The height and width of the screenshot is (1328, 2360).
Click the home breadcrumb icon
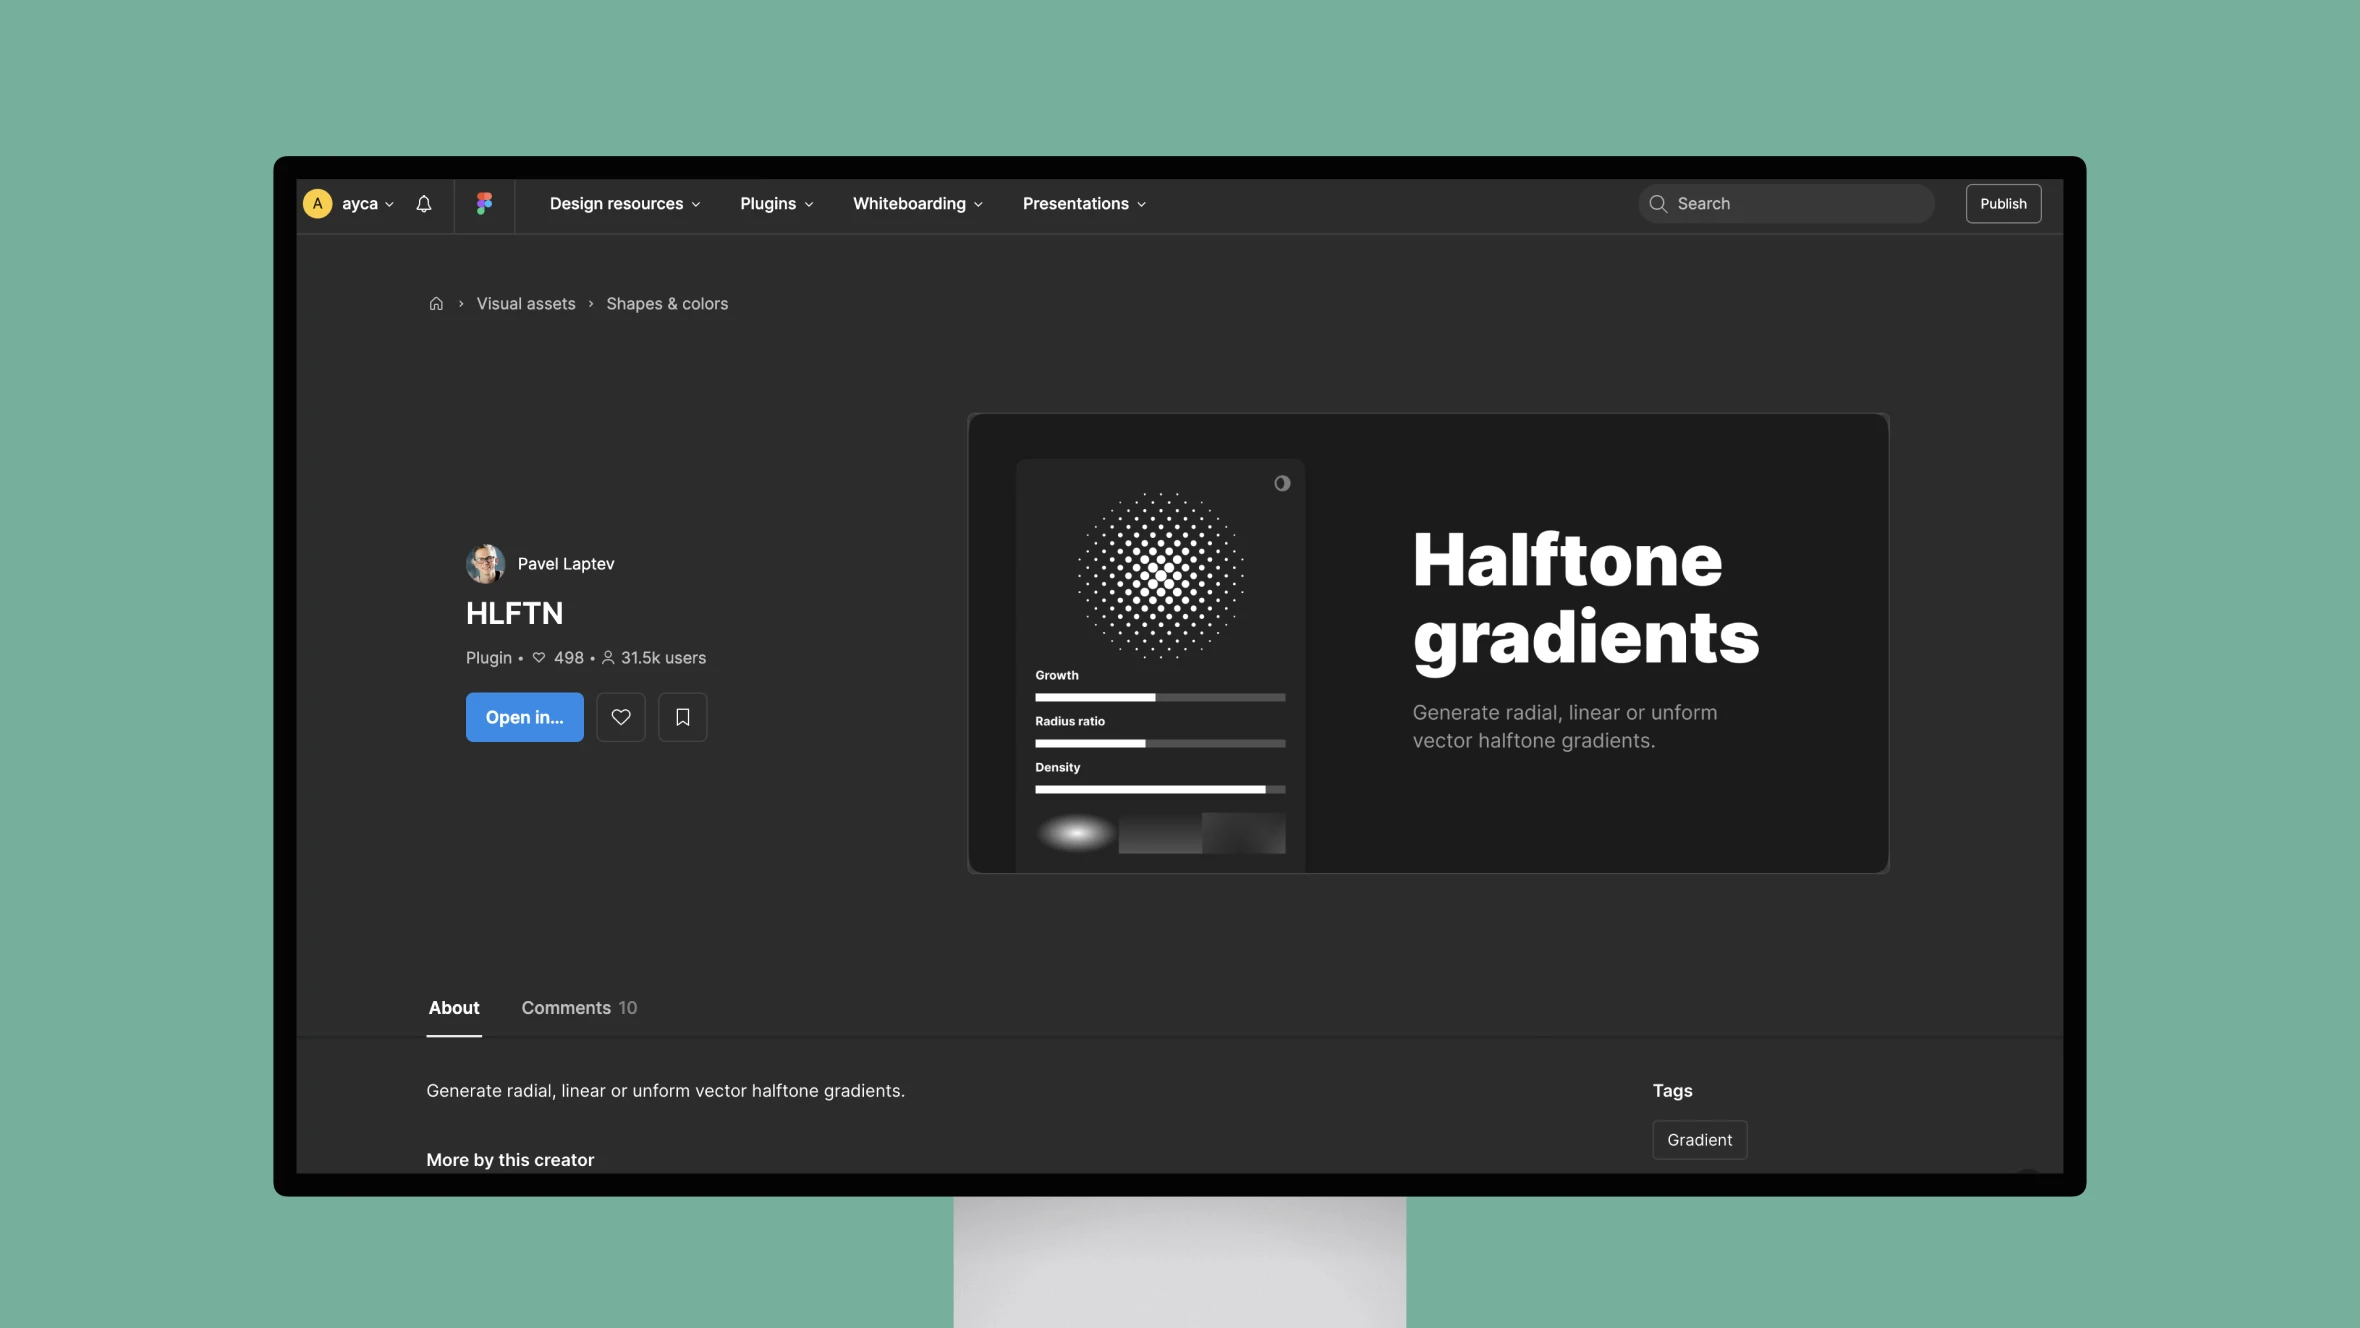[x=434, y=305]
